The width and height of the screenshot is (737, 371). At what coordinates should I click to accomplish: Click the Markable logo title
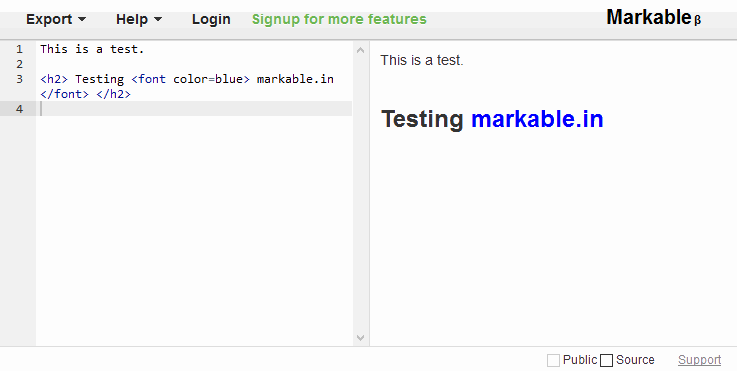649,17
